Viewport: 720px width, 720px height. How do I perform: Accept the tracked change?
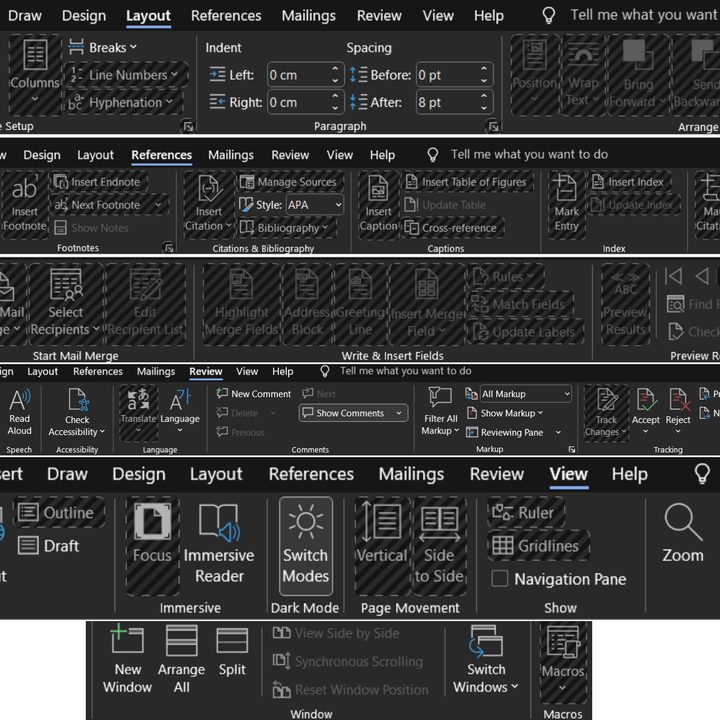tap(645, 411)
